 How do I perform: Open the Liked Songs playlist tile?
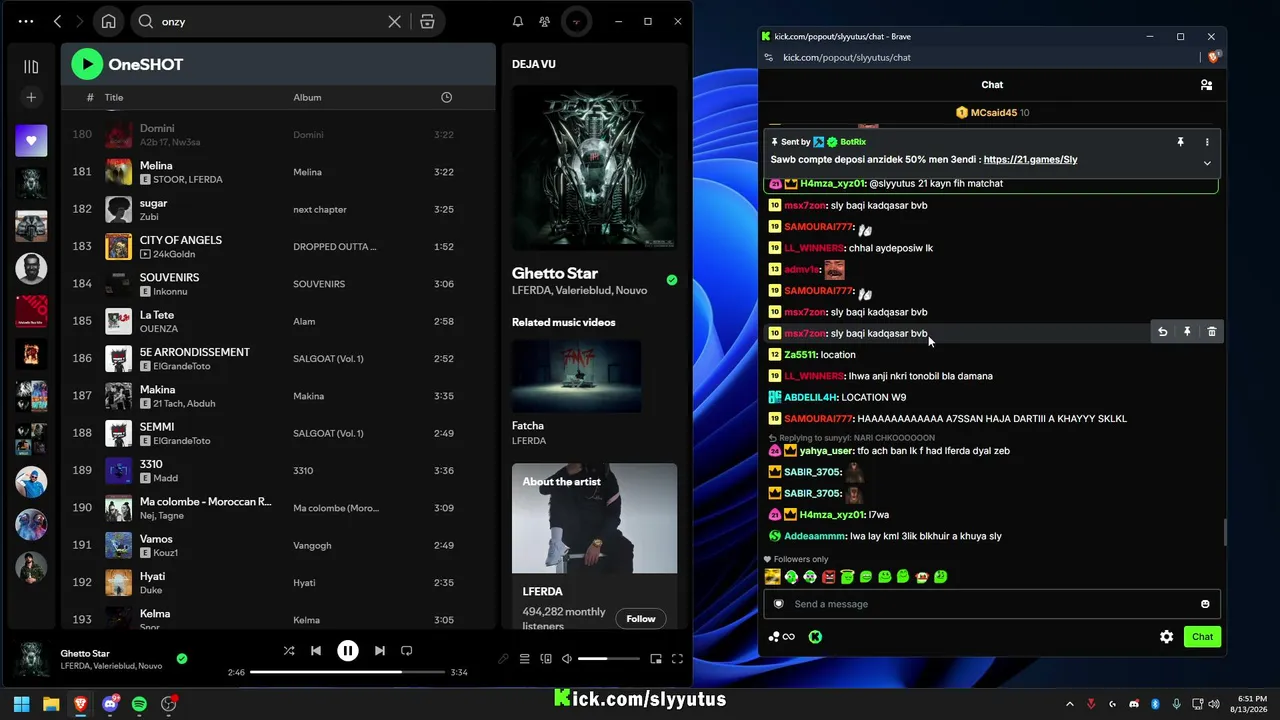(31, 141)
